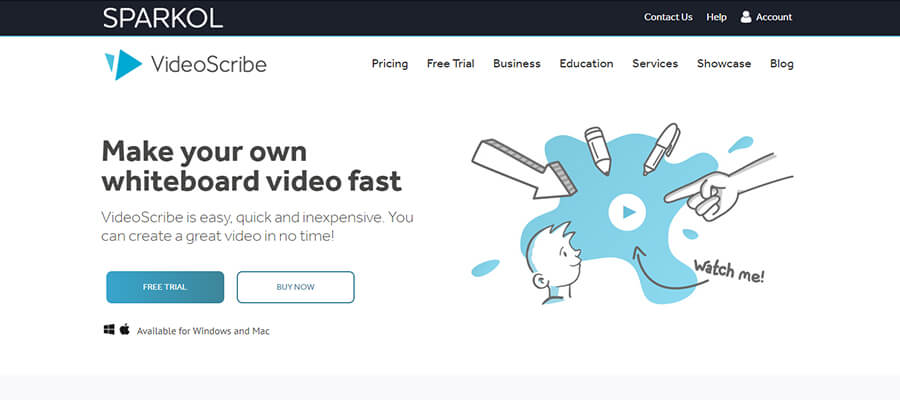Open the Showcase menu item
This screenshot has width=900, height=400.
coord(724,64)
